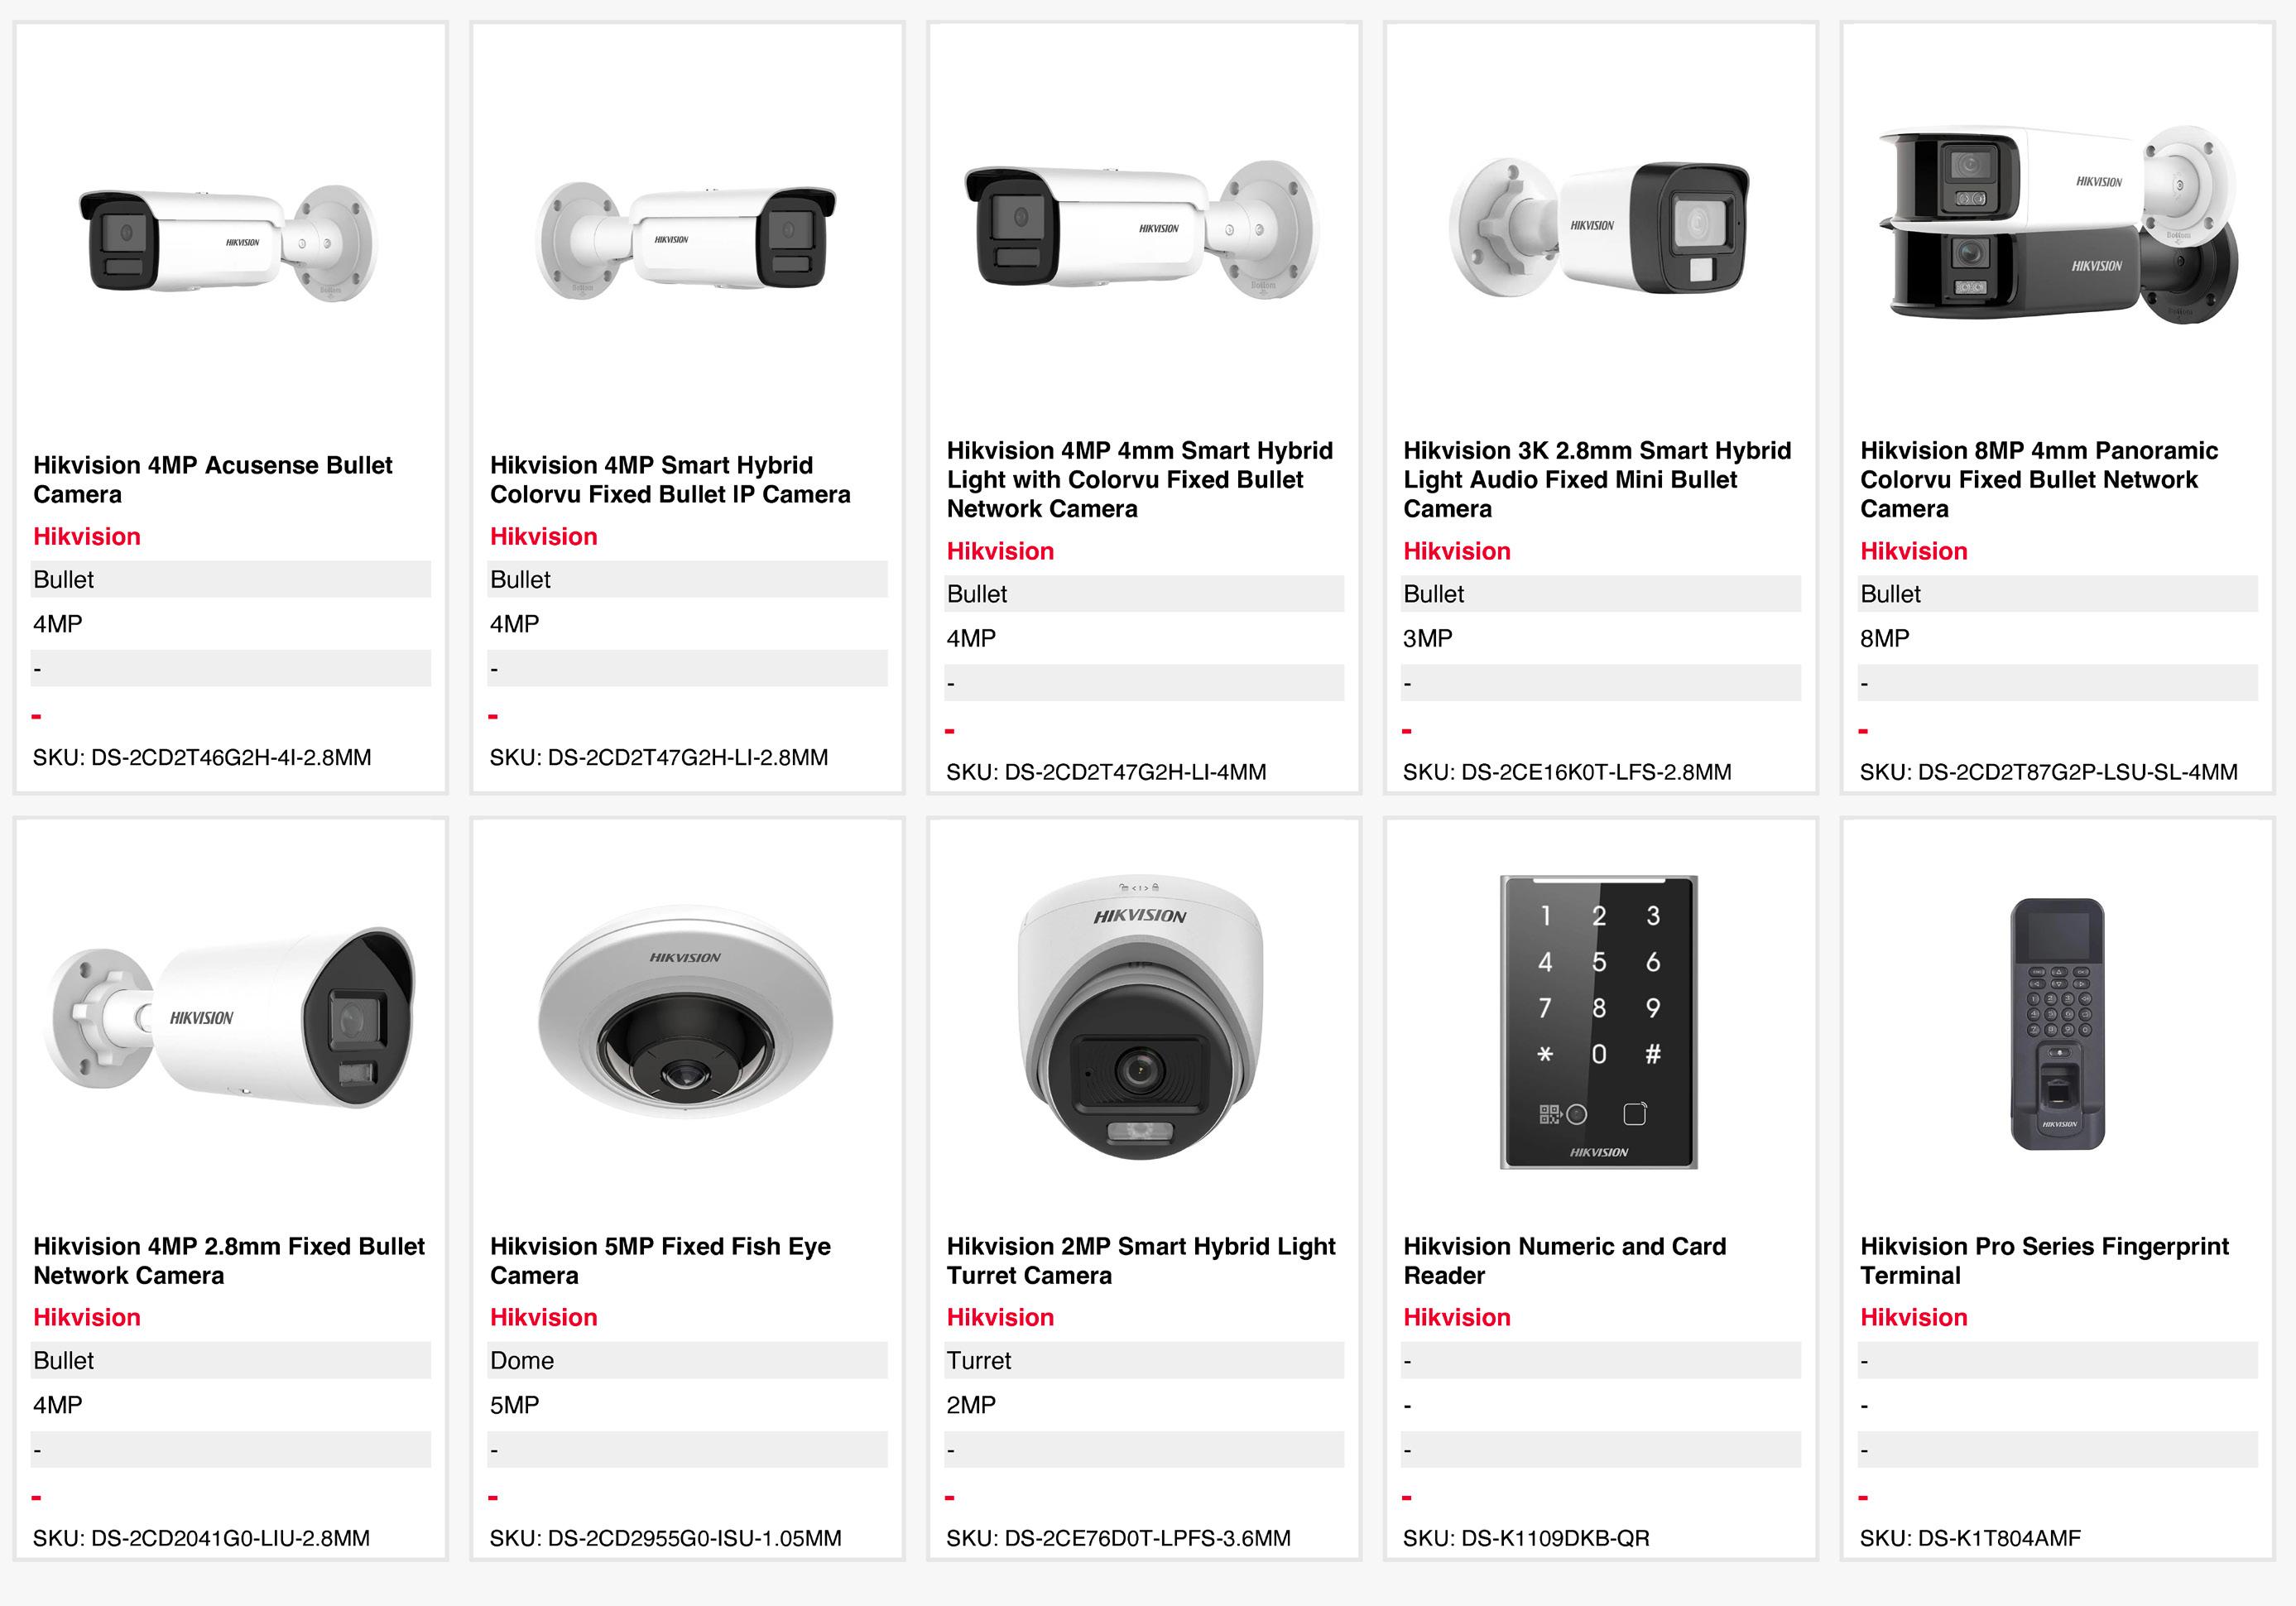The width and height of the screenshot is (2296, 1606).
Task: Open the Numeric and Card Reader keypad image
Action: click(1599, 1022)
